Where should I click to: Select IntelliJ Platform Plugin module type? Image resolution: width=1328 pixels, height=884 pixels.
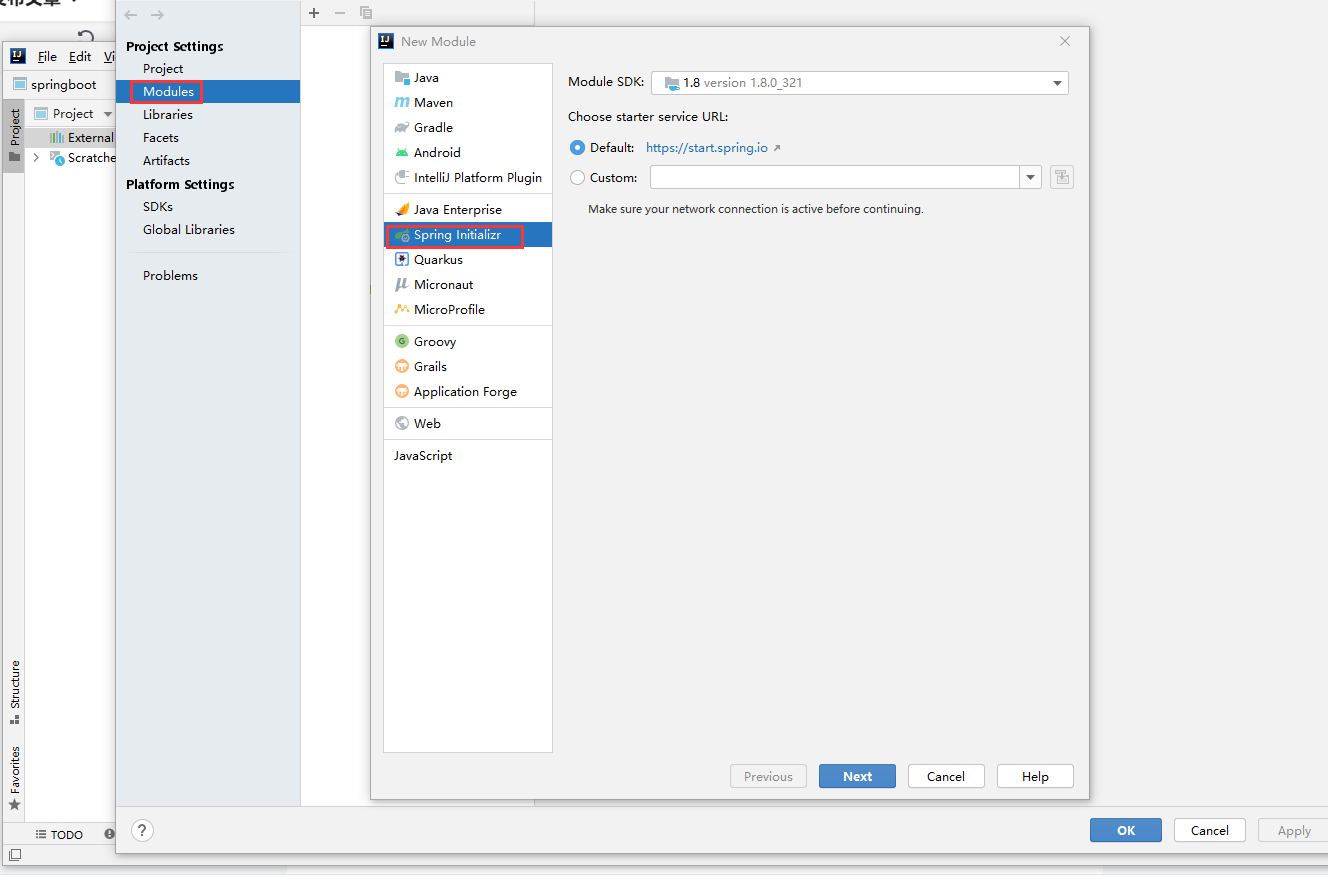[x=467, y=178]
